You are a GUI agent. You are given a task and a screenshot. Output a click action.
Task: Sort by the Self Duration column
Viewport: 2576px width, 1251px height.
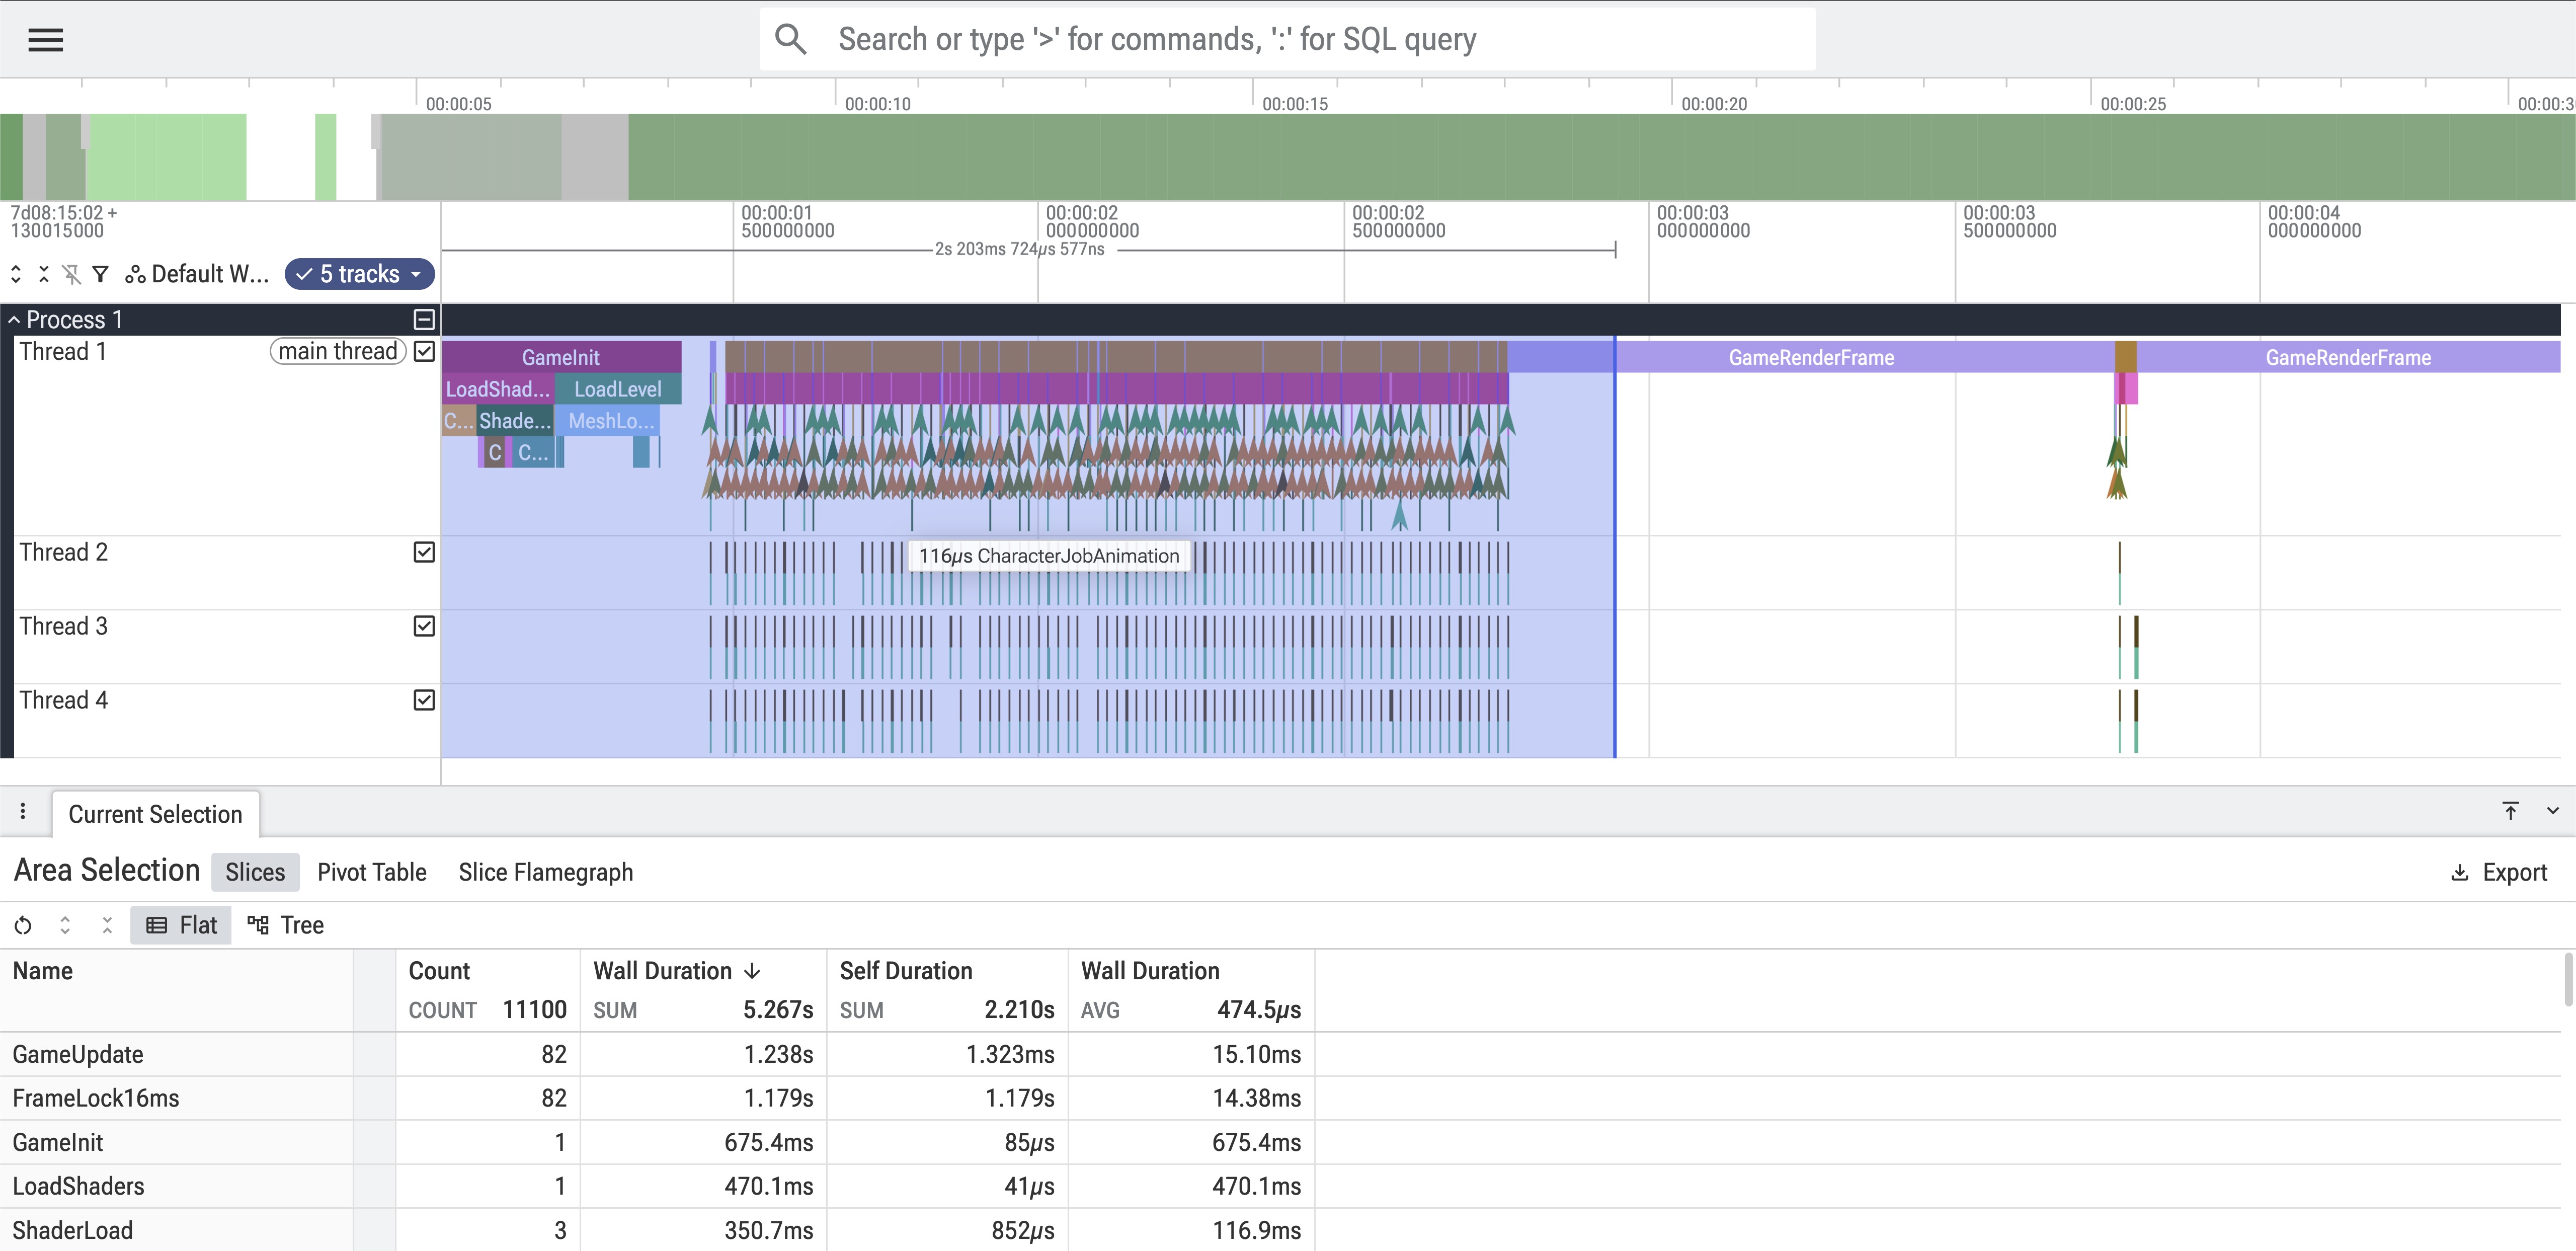pyautogui.click(x=906, y=971)
